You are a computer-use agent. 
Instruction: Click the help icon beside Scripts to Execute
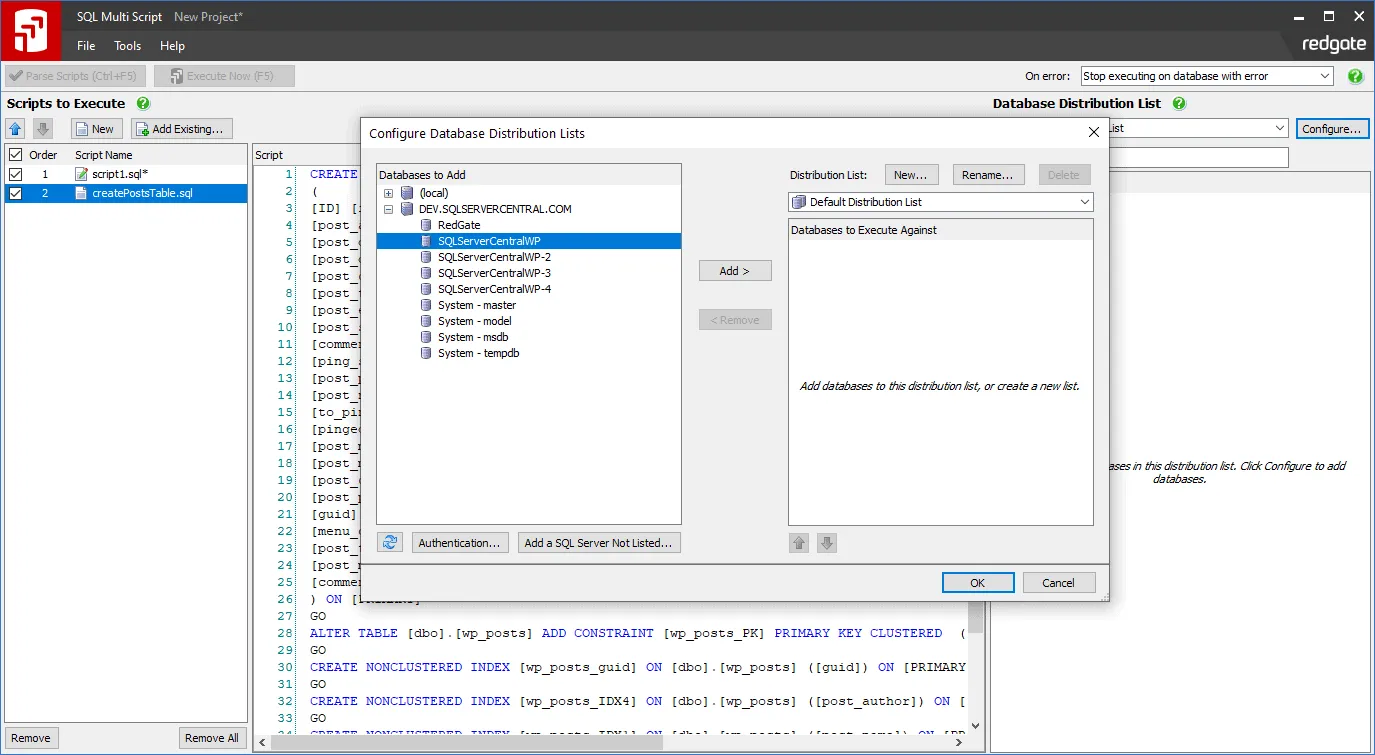click(143, 103)
